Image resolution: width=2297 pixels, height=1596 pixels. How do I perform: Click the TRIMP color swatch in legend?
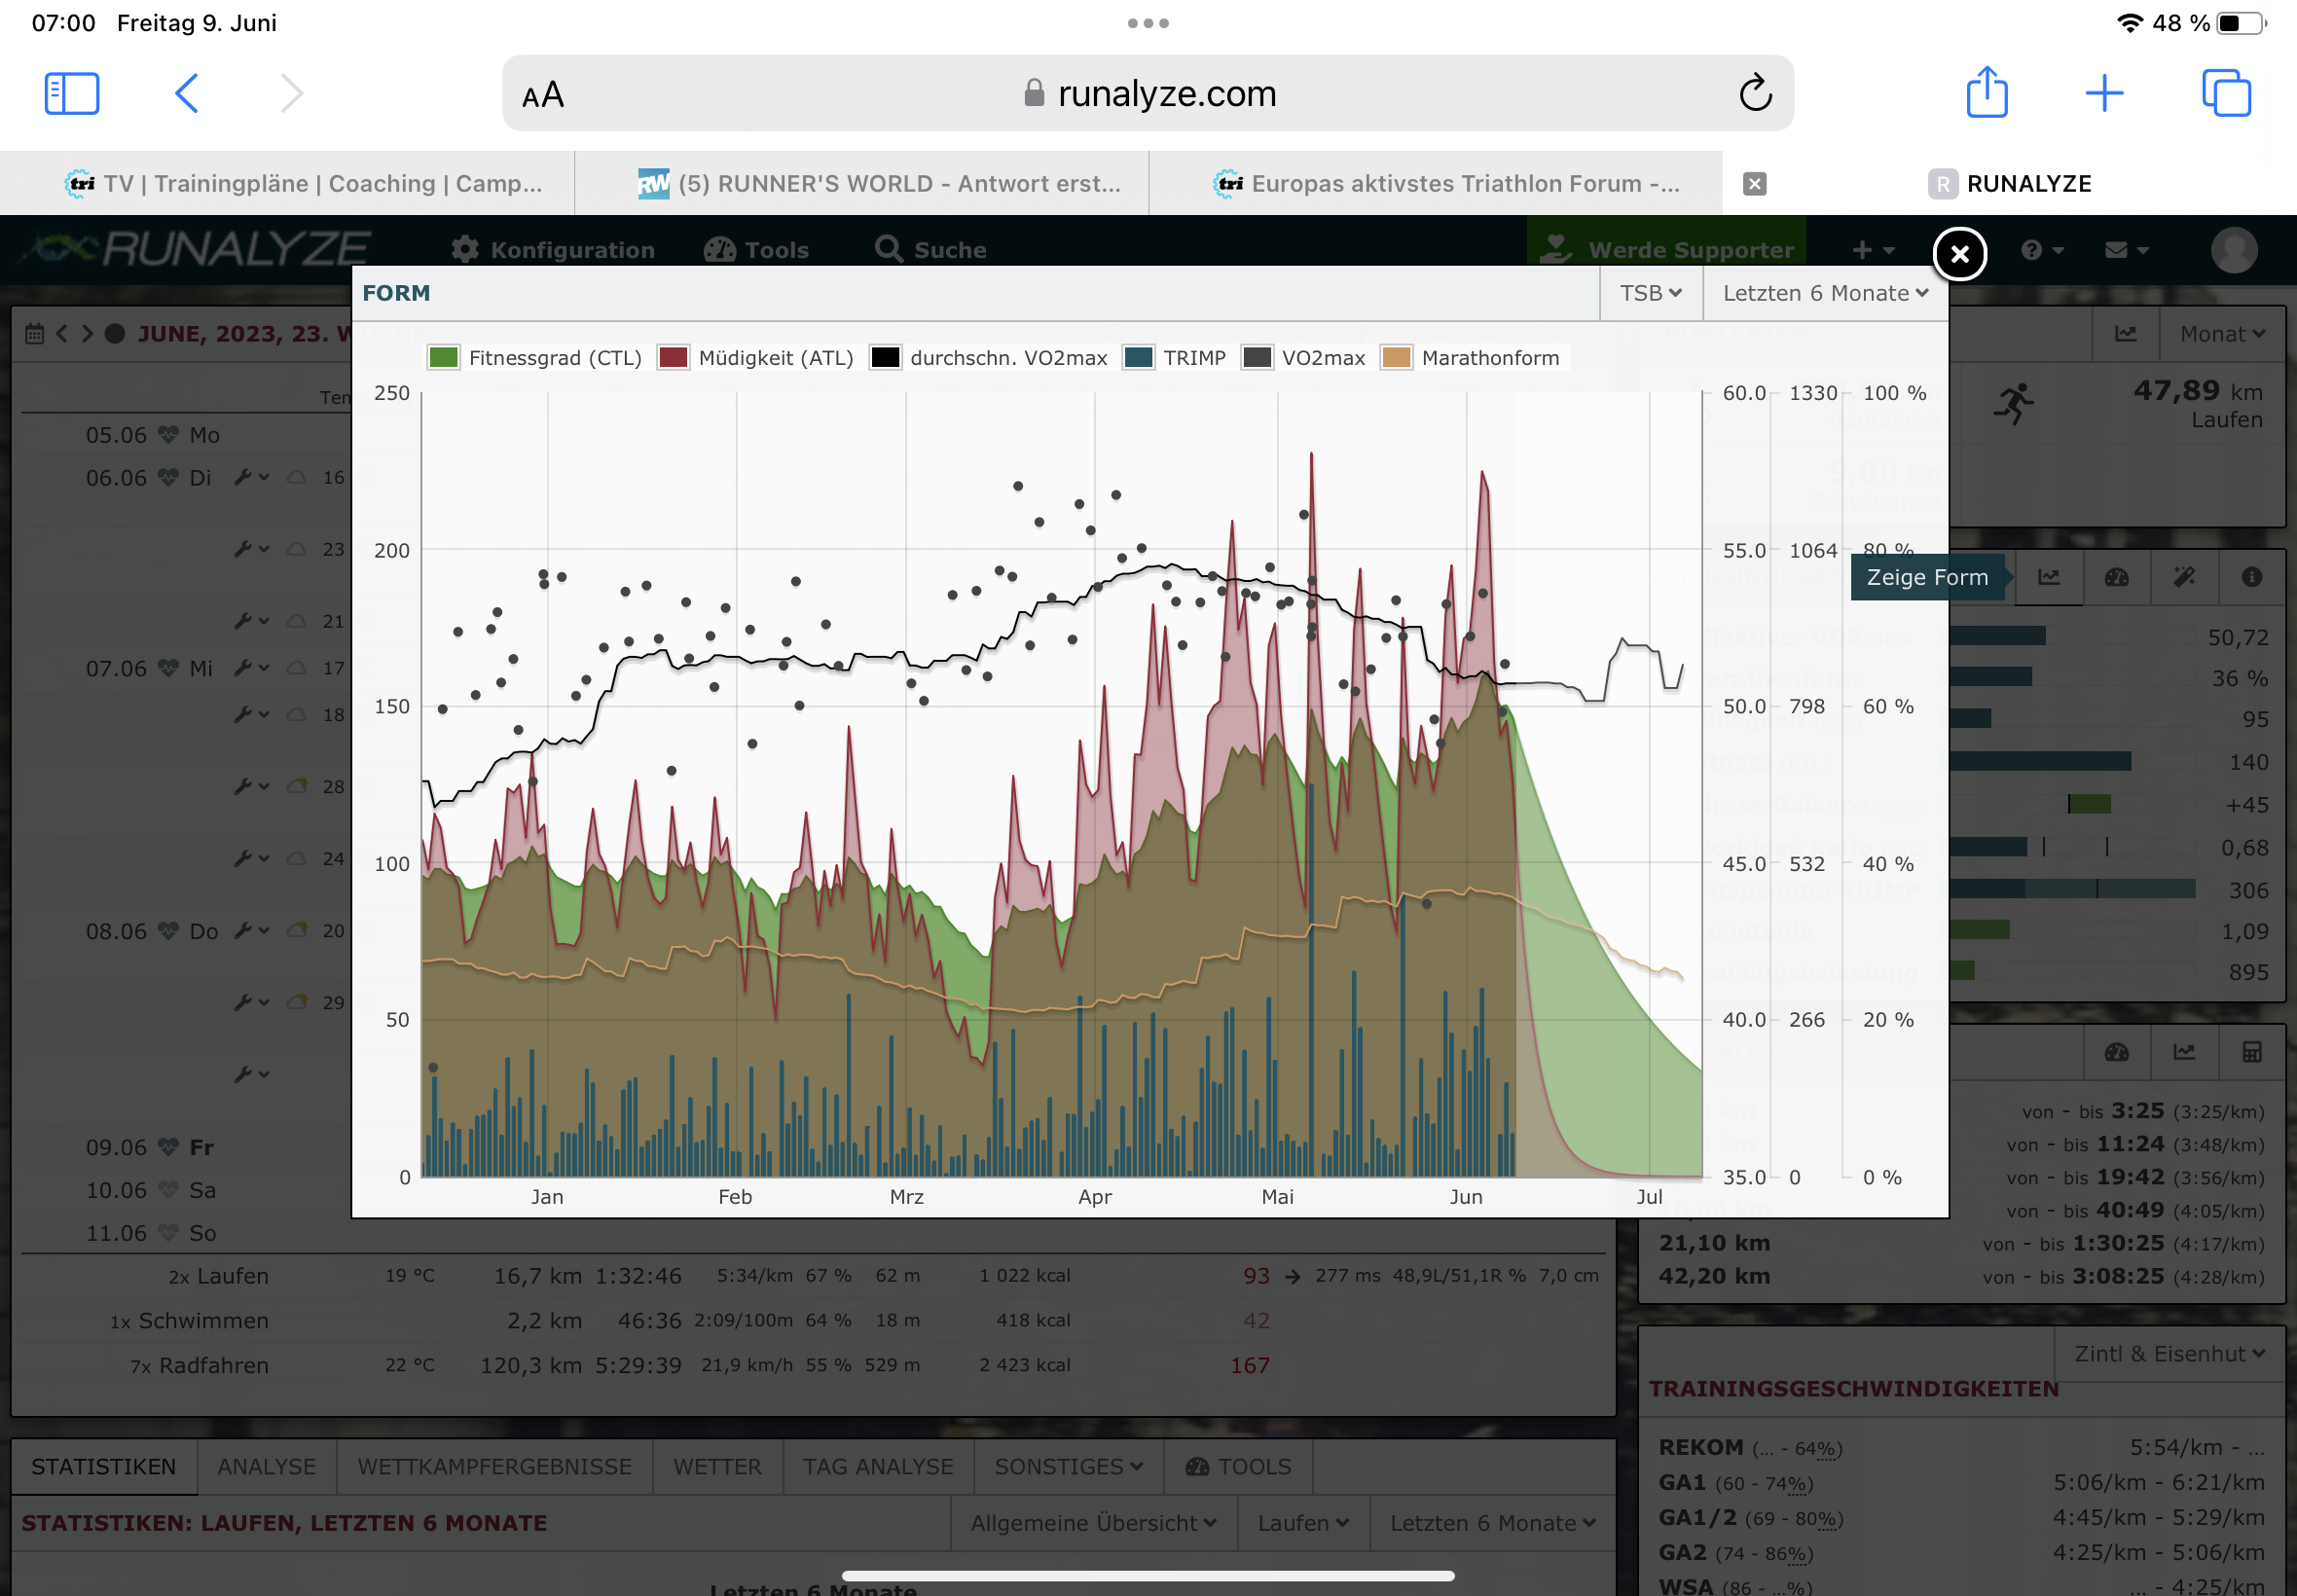coord(1138,358)
